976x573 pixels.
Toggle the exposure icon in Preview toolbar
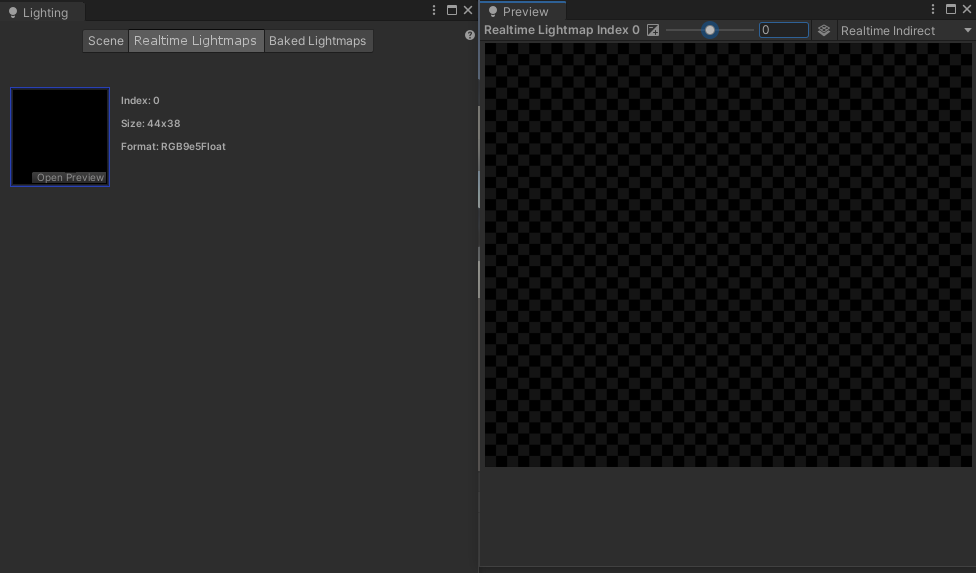tap(652, 30)
